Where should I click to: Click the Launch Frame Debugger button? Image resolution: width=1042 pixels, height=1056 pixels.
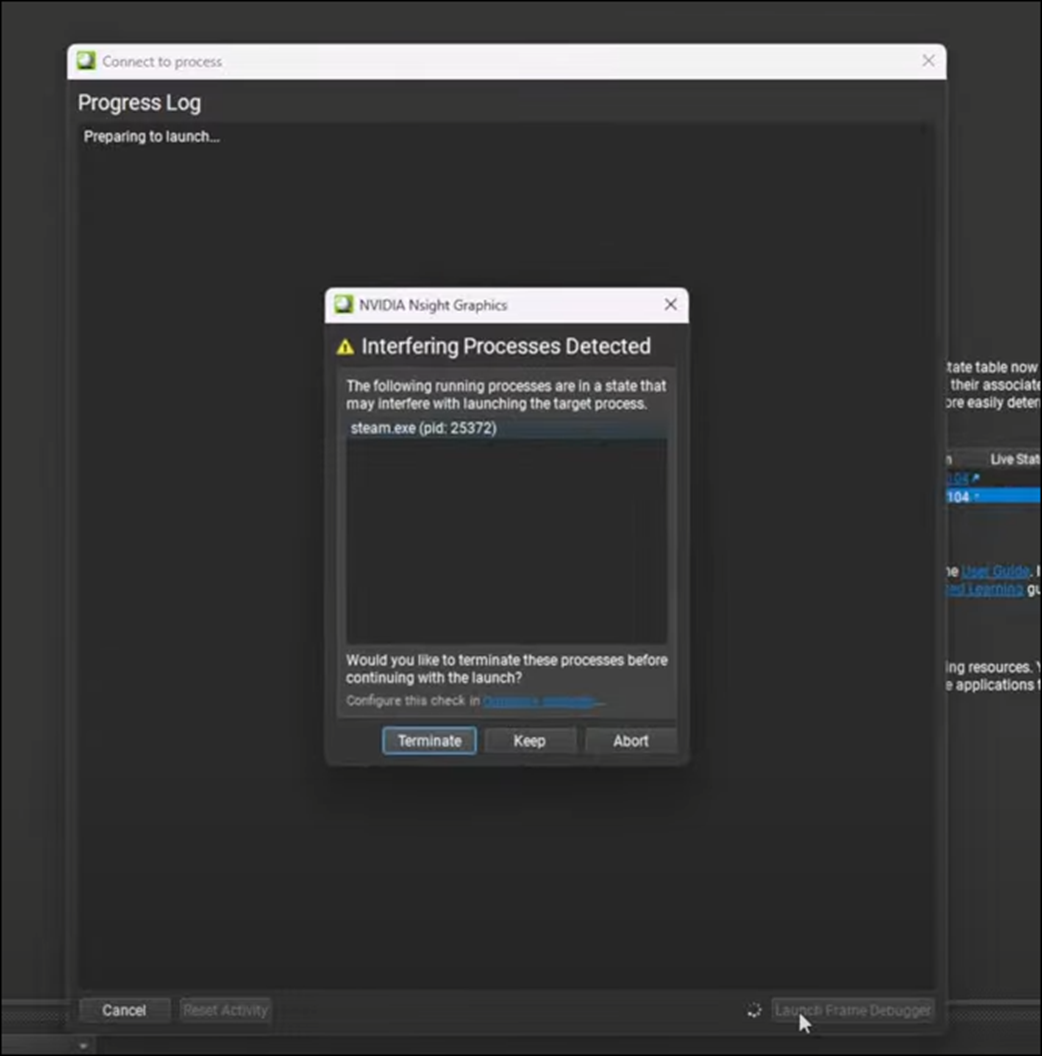pyautogui.click(x=853, y=1010)
